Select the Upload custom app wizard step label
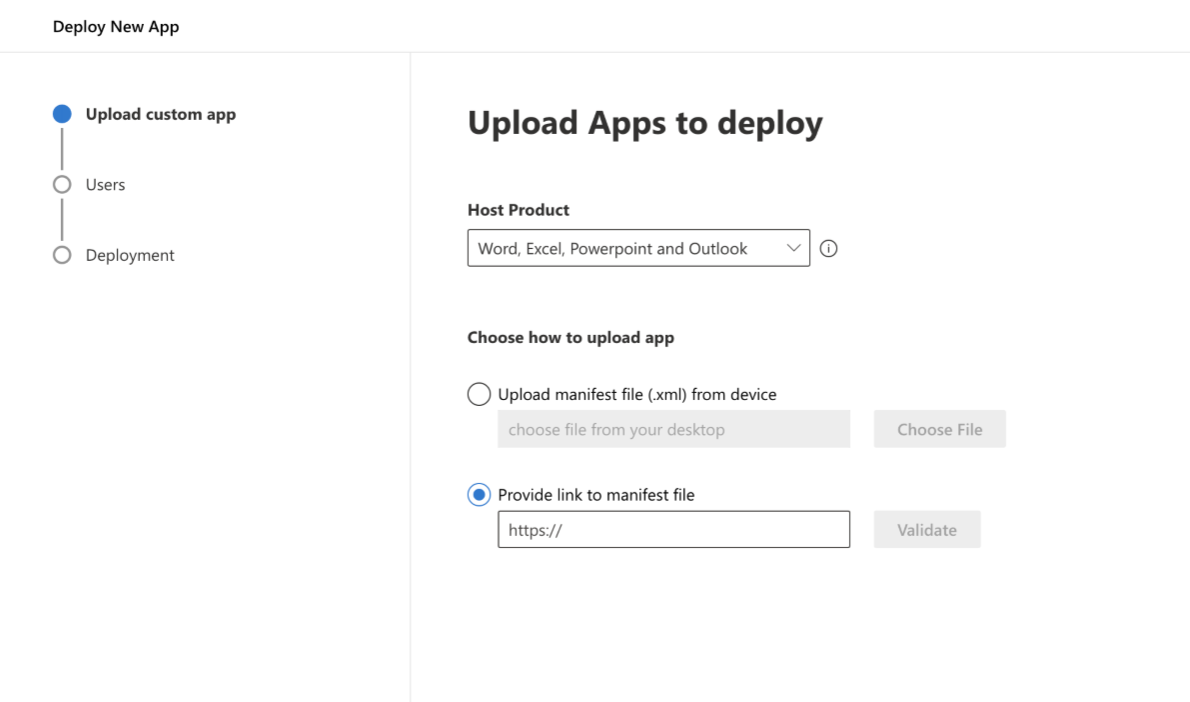Screen dimensions: 1190x702 [x=160, y=113]
